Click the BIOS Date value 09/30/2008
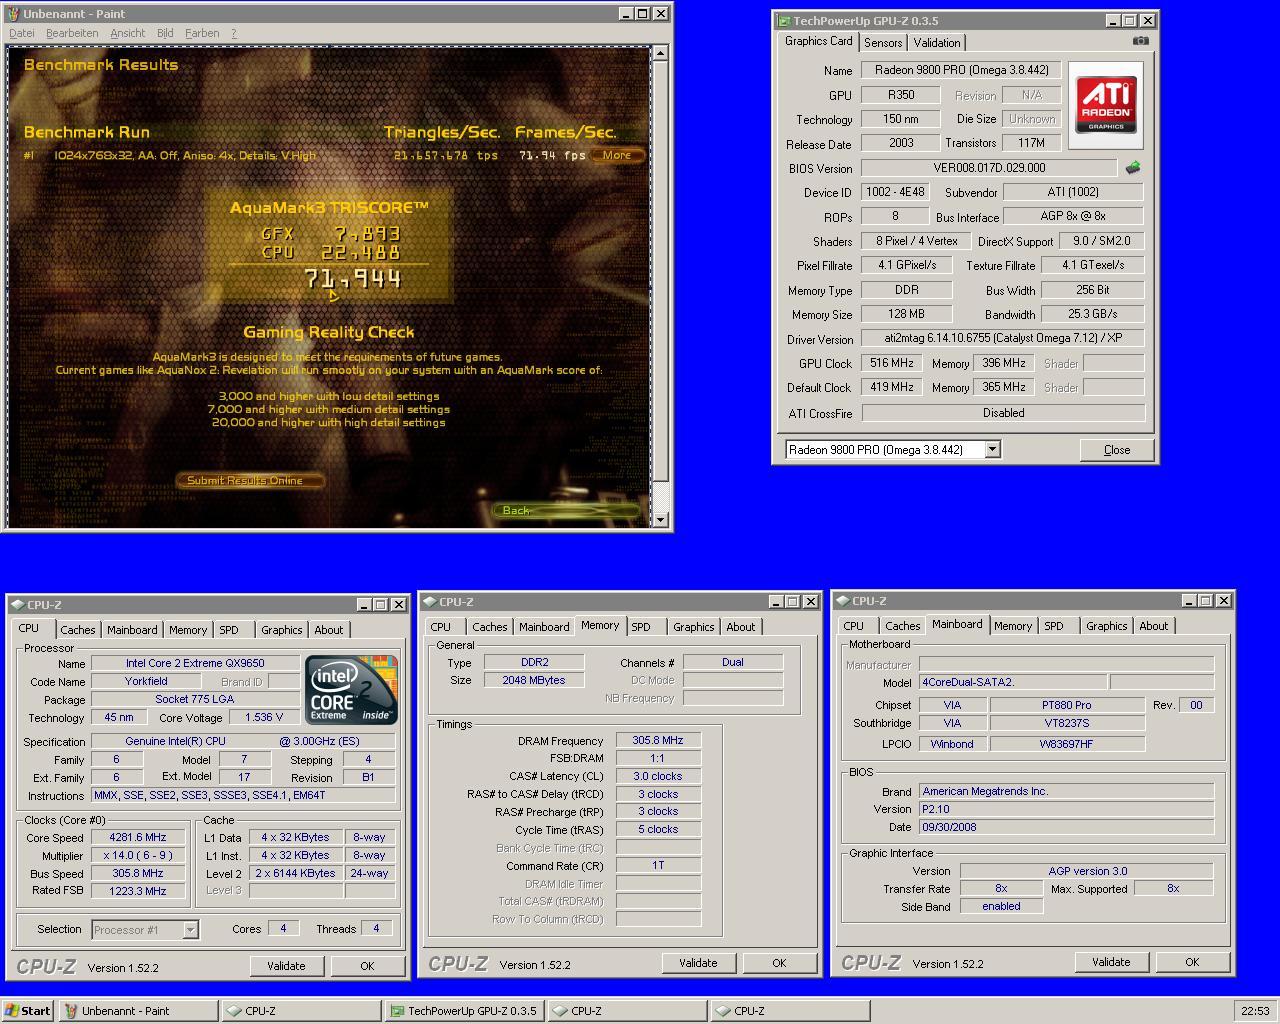The height and width of the screenshot is (1024, 1280). 1066,827
